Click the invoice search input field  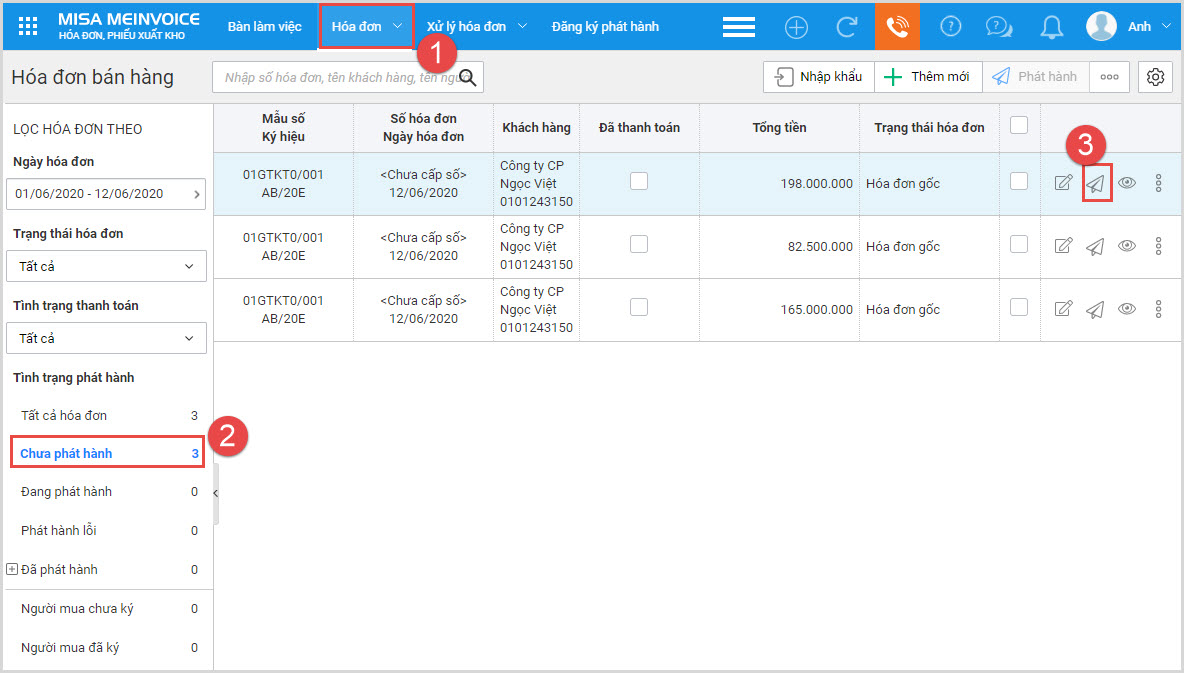pyautogui.click(x=336, y=77)
